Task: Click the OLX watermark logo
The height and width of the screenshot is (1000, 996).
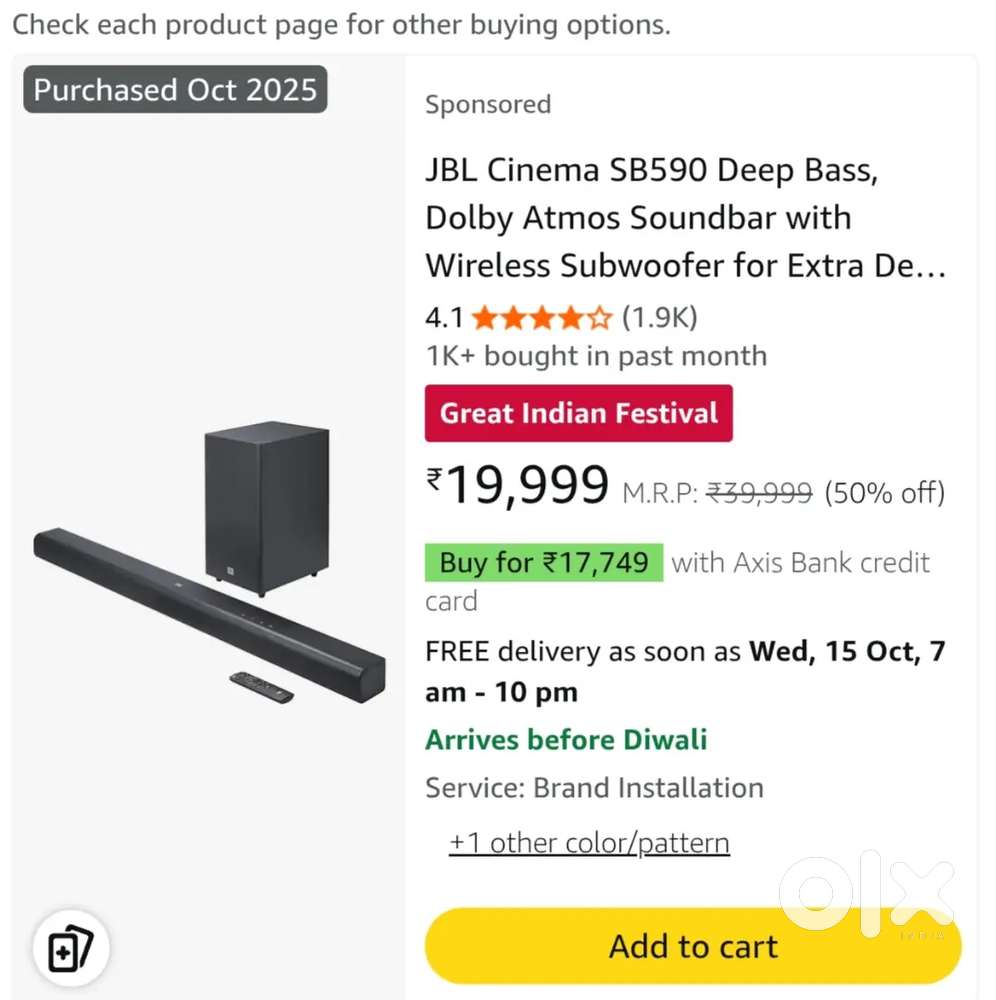Action: (866, 892)
